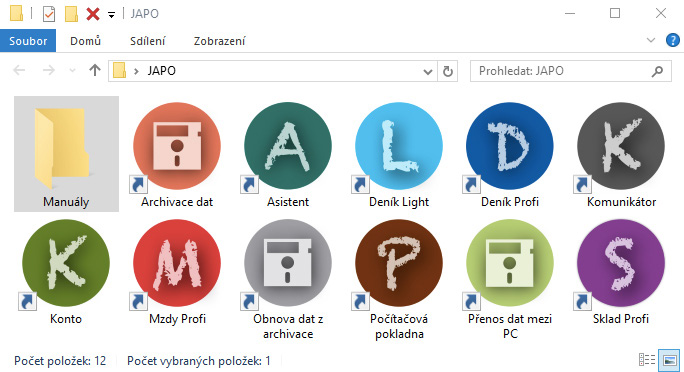
Task: Minimize the JAPO window
Action: (x=570, y=14)
